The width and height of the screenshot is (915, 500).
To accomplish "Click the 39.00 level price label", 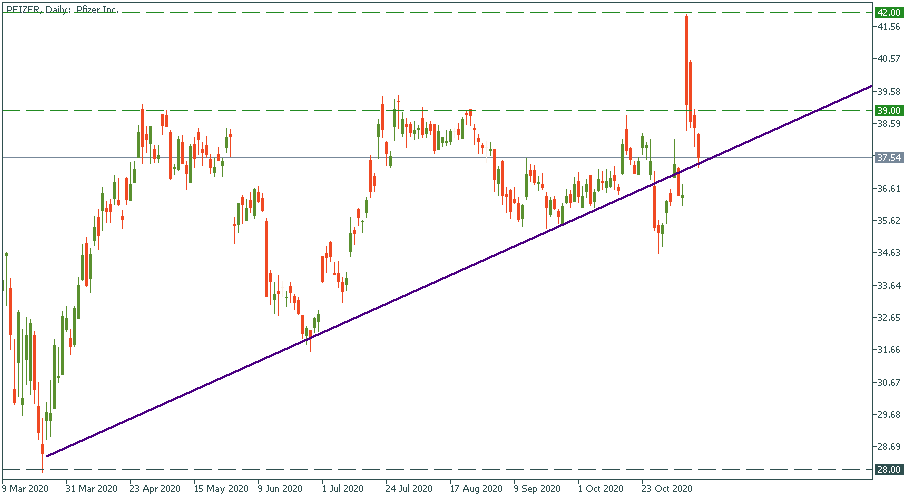I will point(888,110).
